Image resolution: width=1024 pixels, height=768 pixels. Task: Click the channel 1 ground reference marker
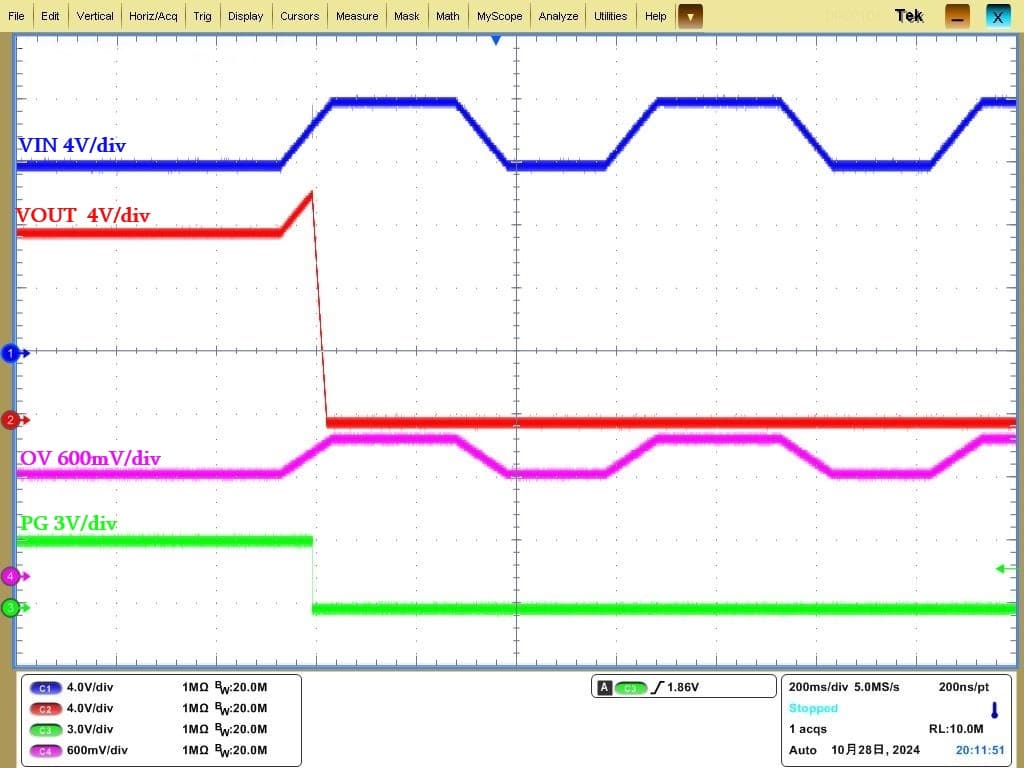click(x=12, y=353)
